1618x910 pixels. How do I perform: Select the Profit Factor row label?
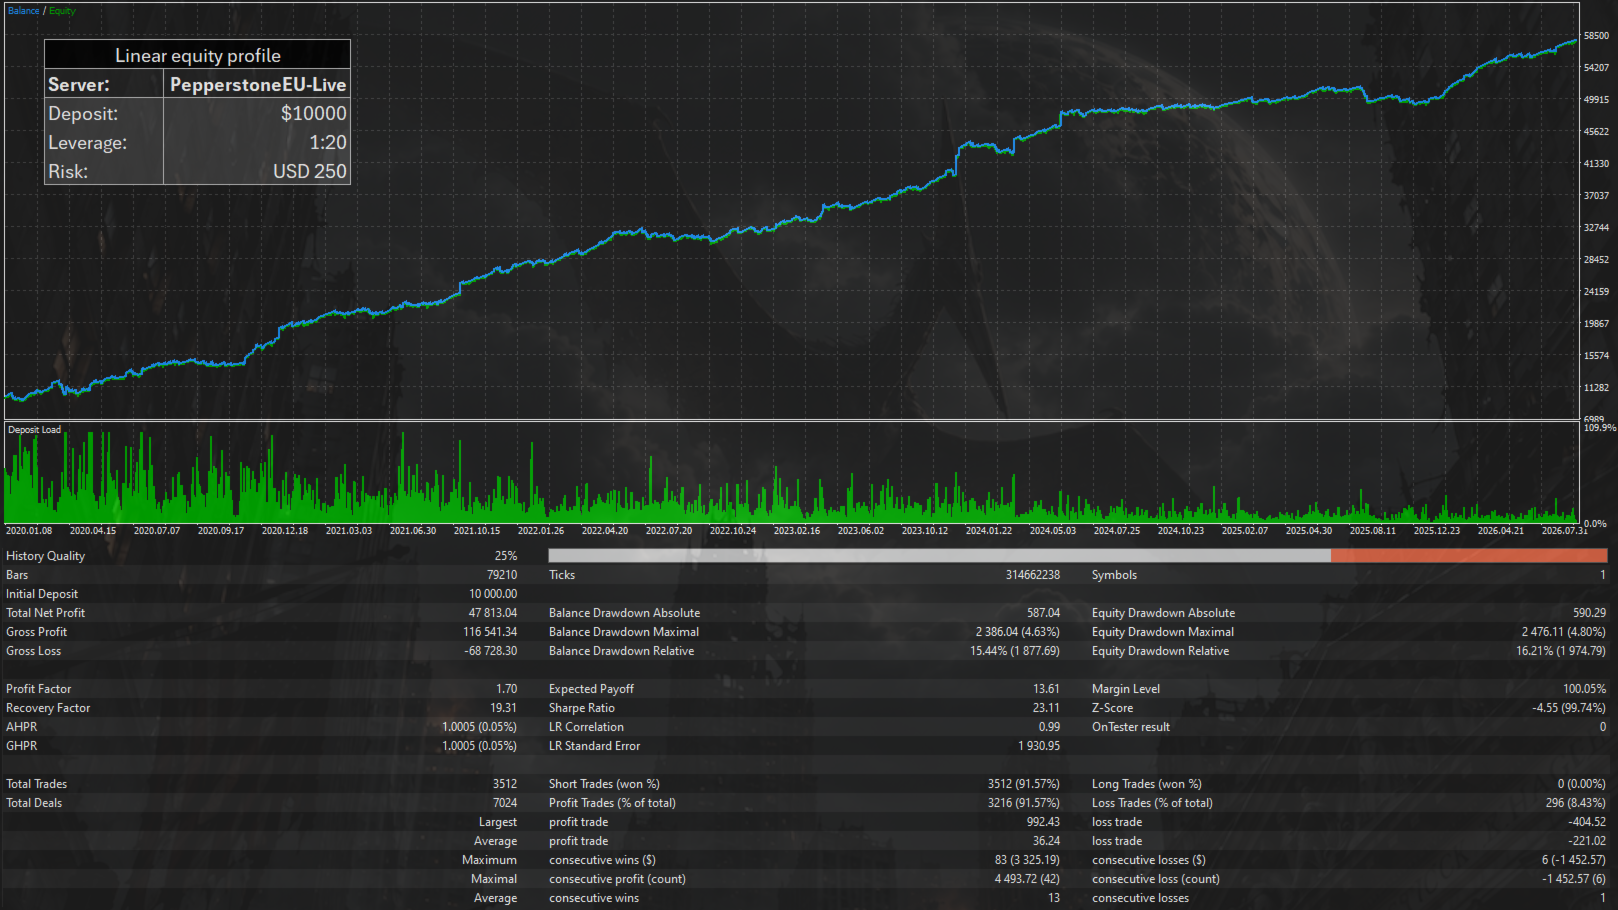pyautogui.click(x=39, y=689)
